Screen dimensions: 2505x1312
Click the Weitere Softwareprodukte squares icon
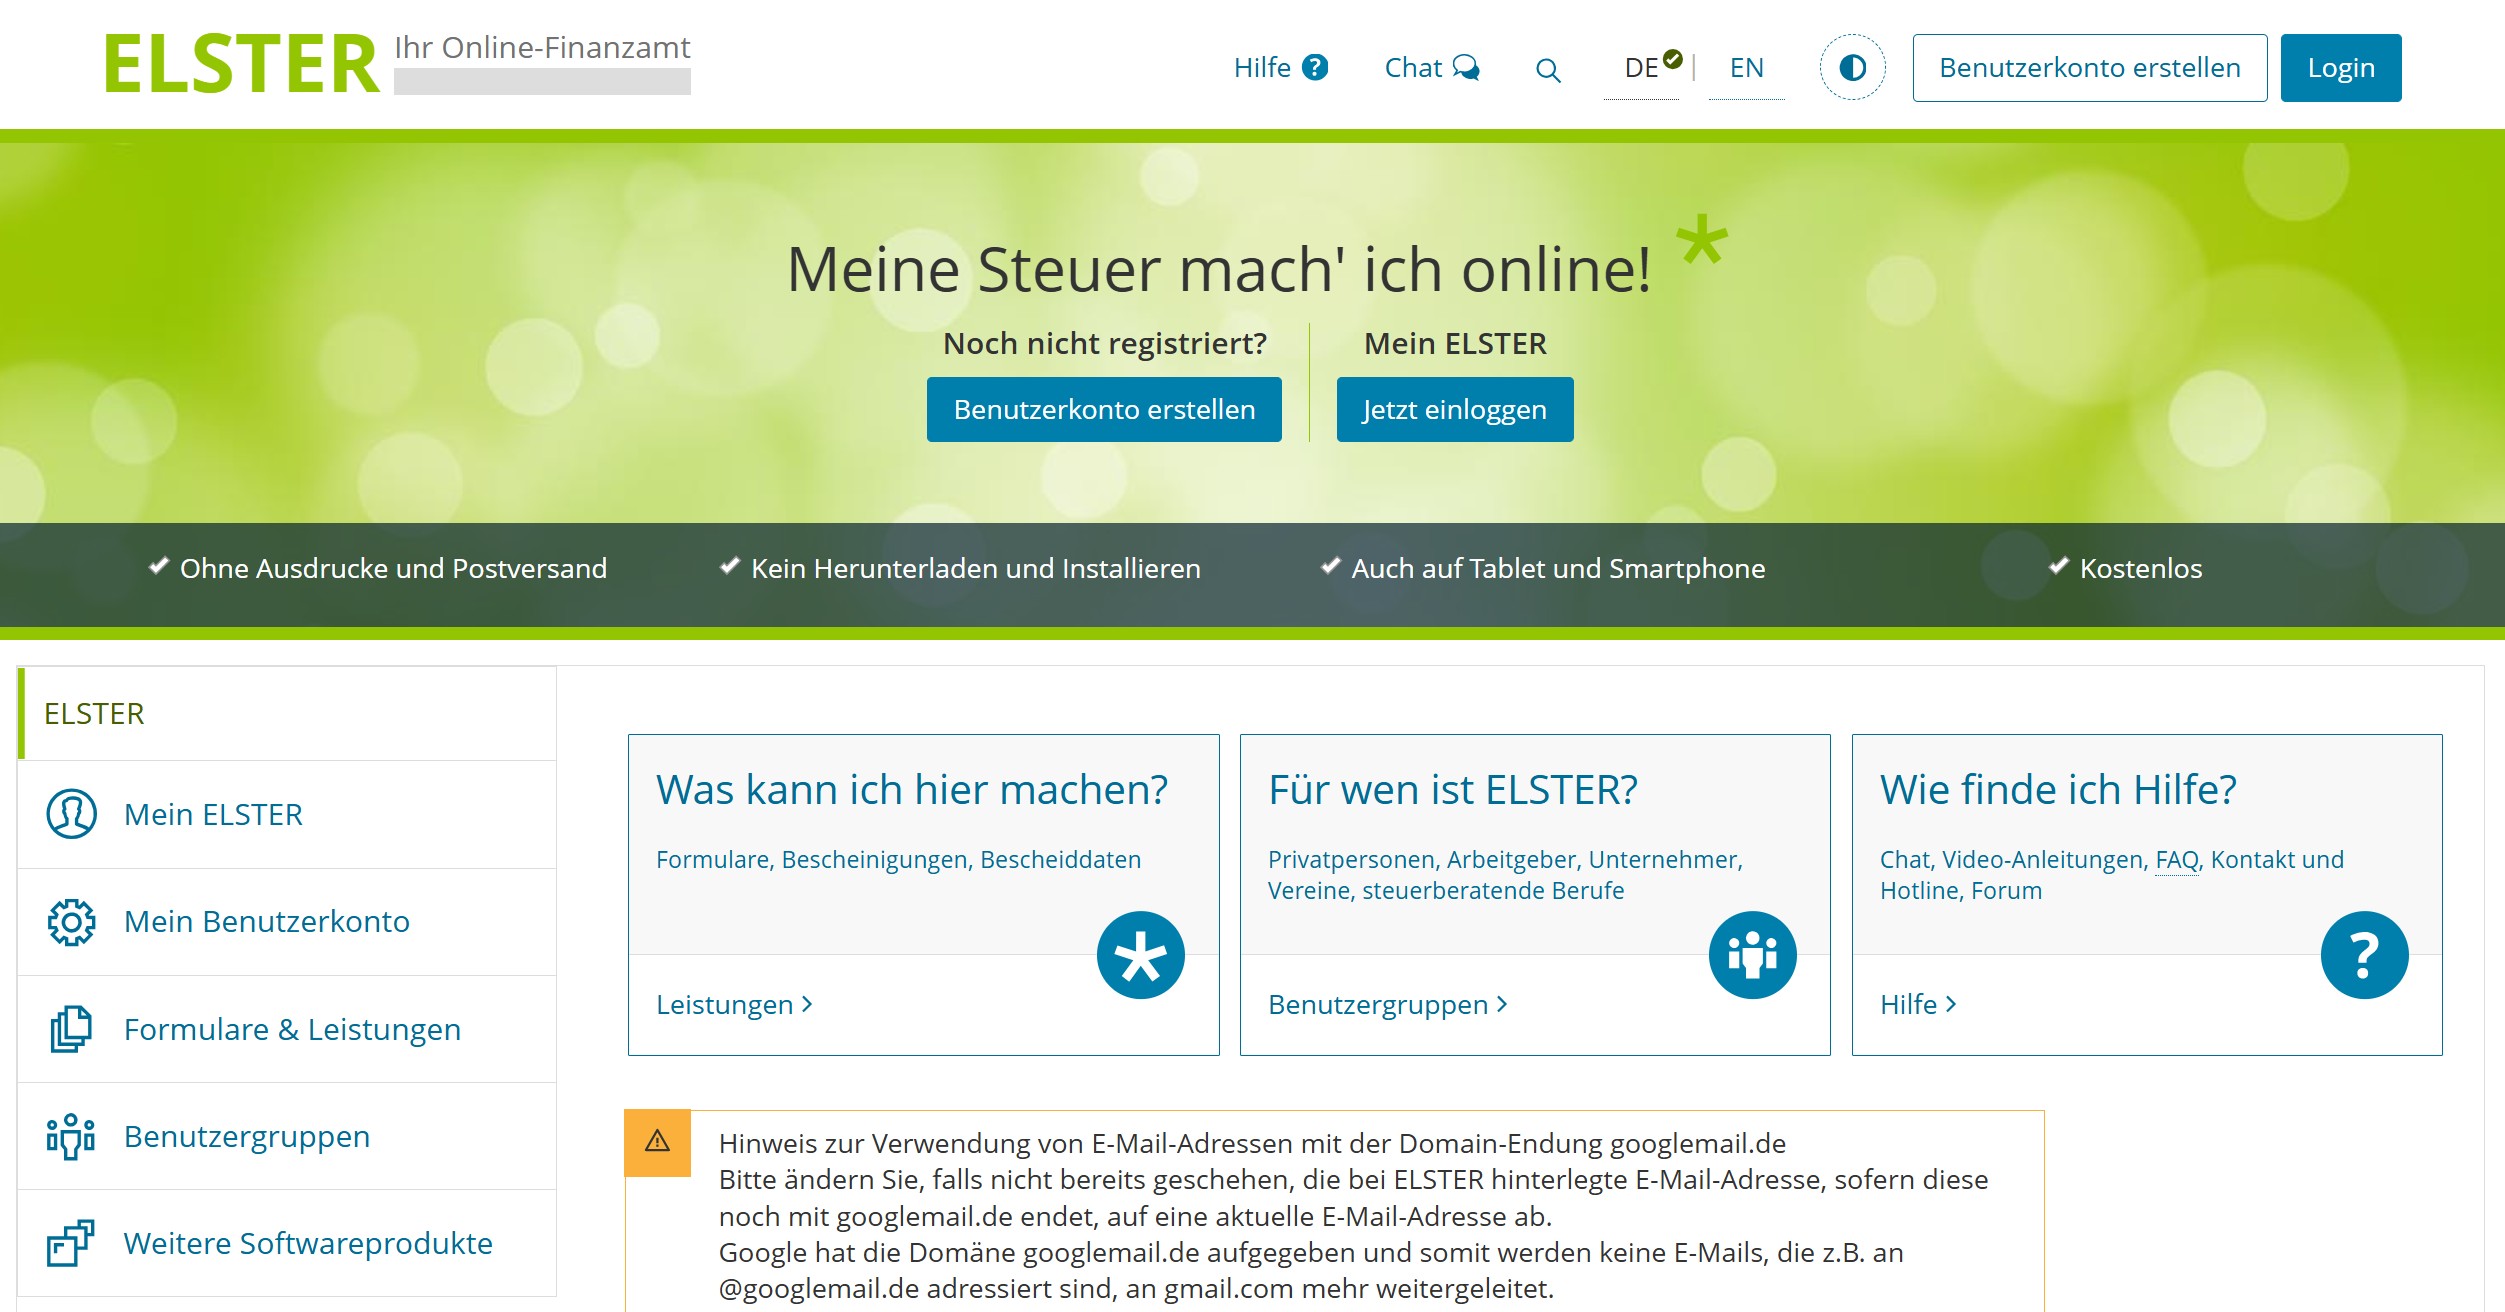pyautogui.click(x=72, y=1243)
